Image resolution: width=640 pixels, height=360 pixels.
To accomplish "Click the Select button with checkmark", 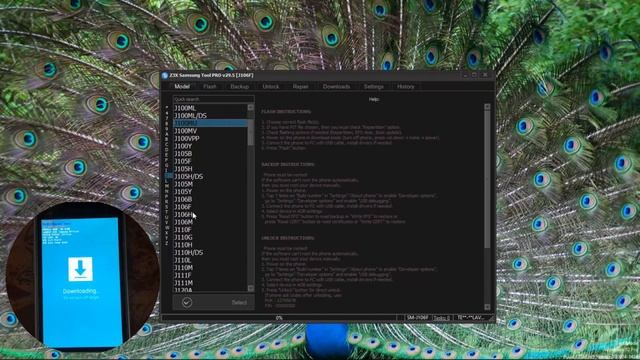I will 213,302.
